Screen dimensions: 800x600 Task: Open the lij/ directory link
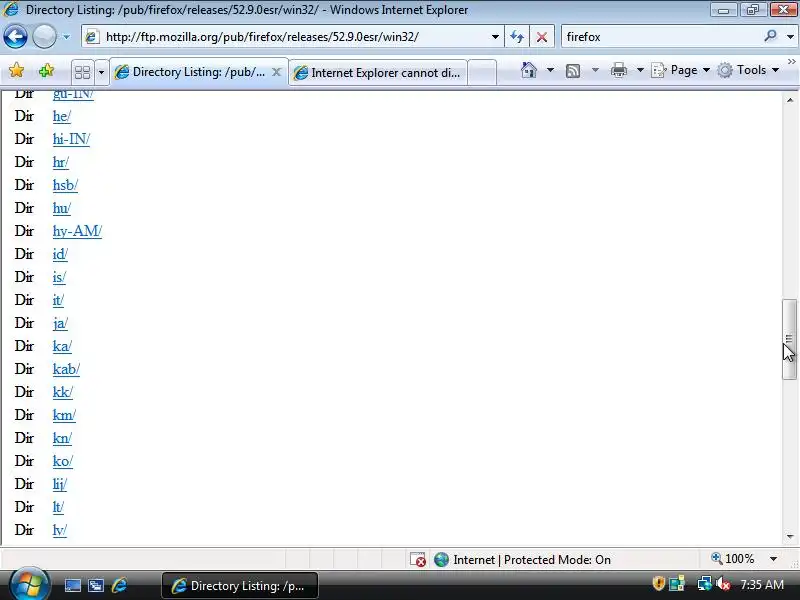pyautogui.click(x=60, y=484)
